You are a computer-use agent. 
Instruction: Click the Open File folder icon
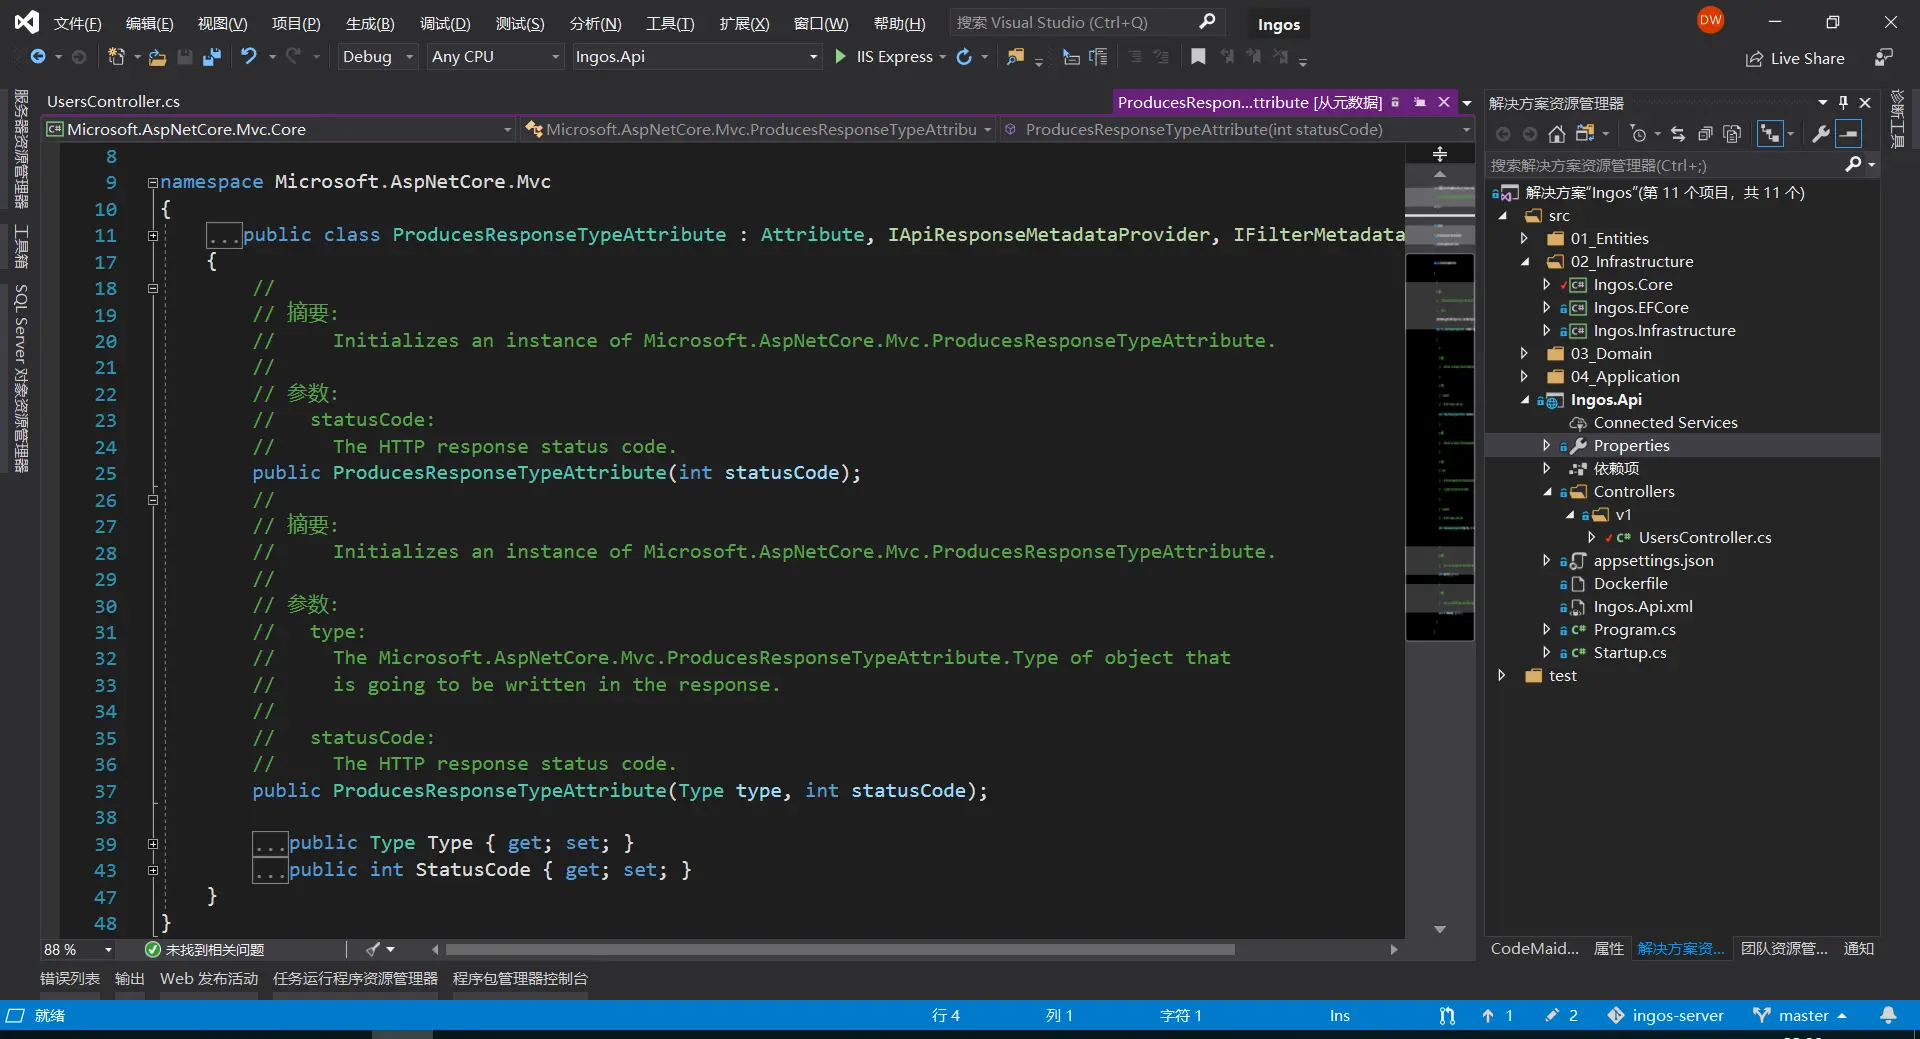point(157,57)
